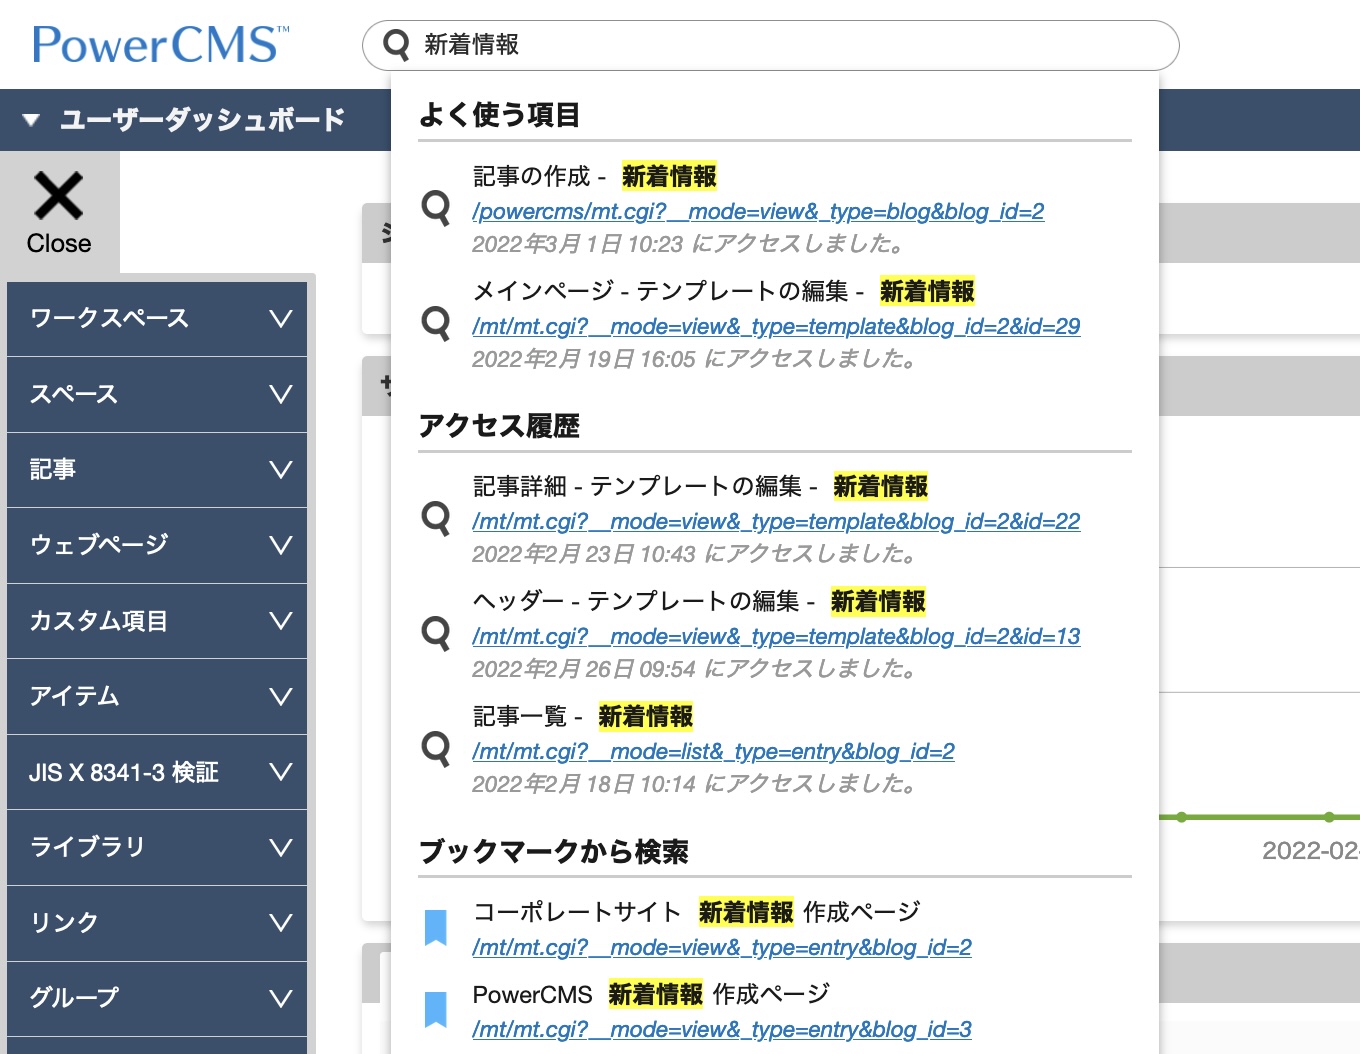The height and width of the screenshot is (1054, 1360).
Task: Click the 2022年2月18日 10:14 access timestamp
Action: pos(695,784)
